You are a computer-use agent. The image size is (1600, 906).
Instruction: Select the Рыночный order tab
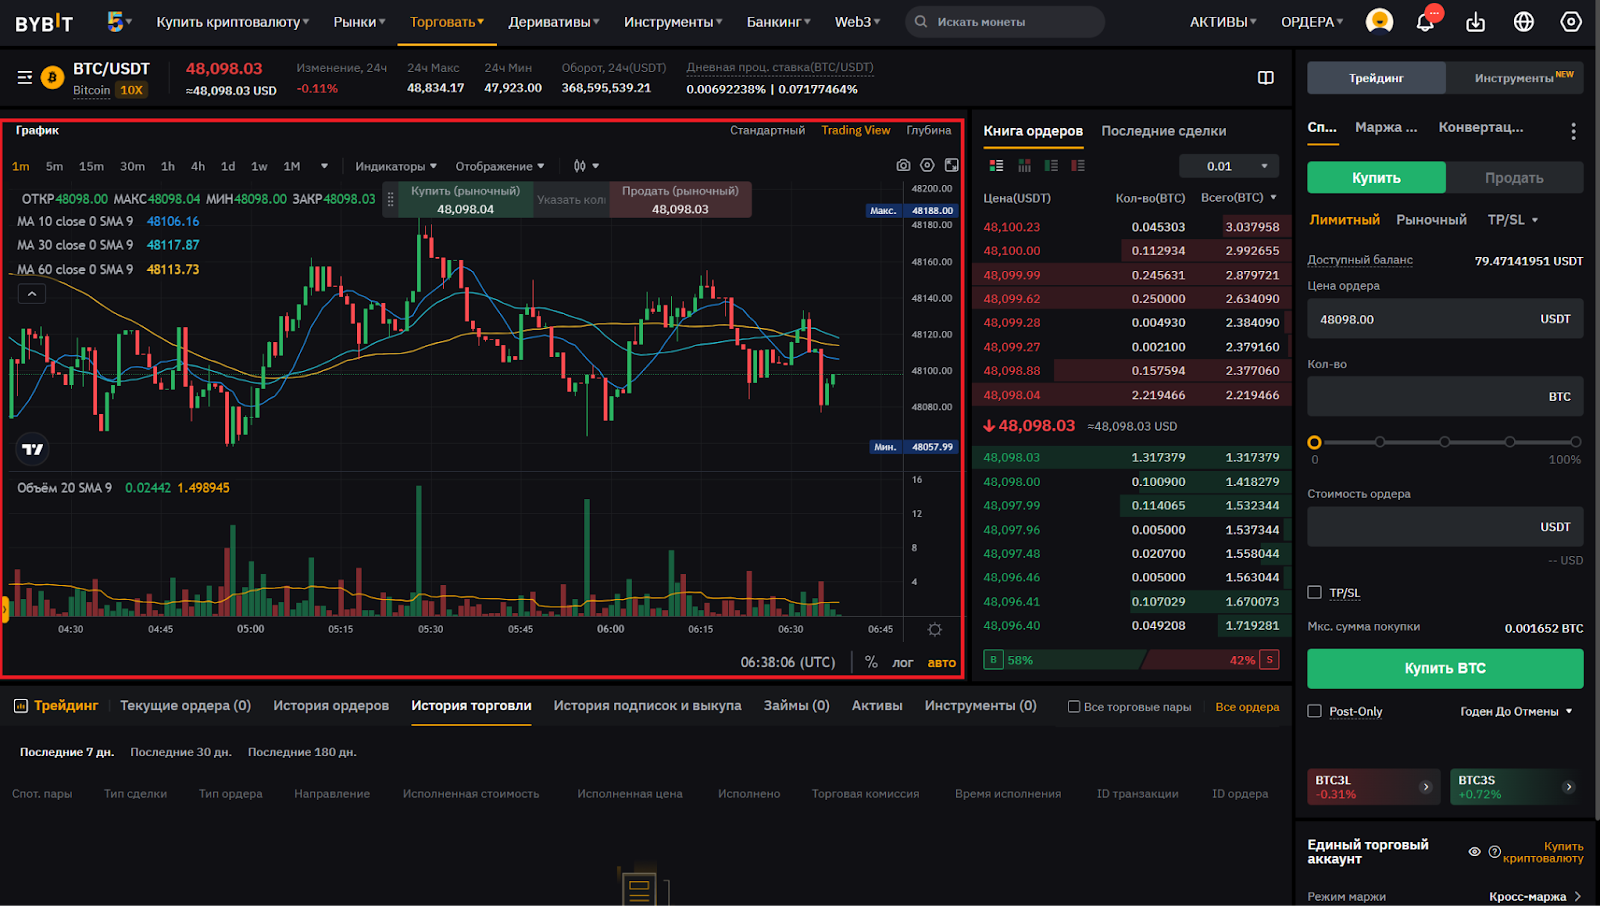(x=1431, y=220)
